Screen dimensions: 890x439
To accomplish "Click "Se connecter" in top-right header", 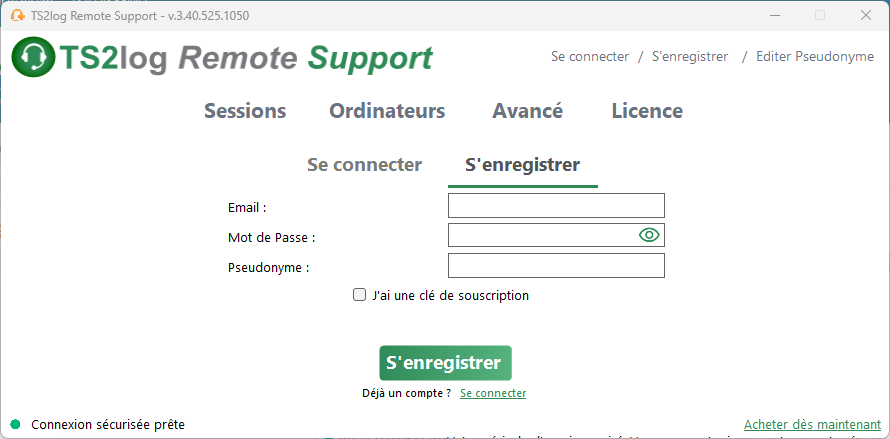I will point(590,57).
